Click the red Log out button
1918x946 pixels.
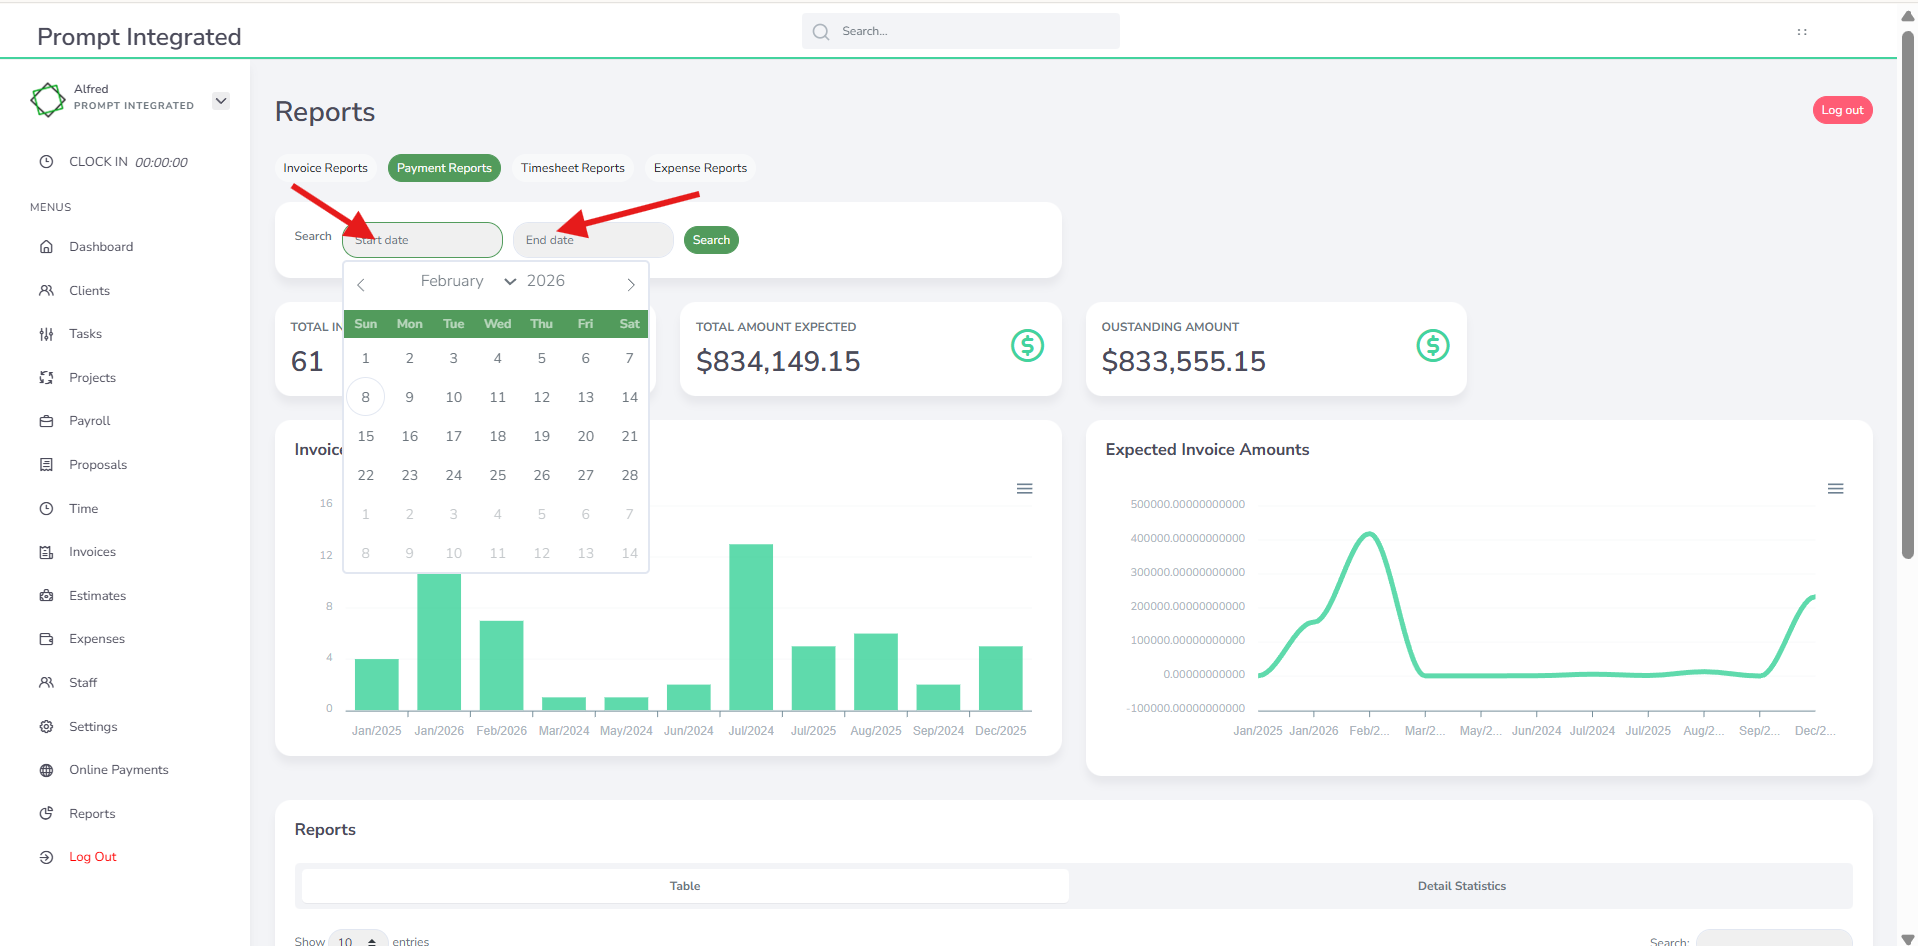click(1841, 110)
